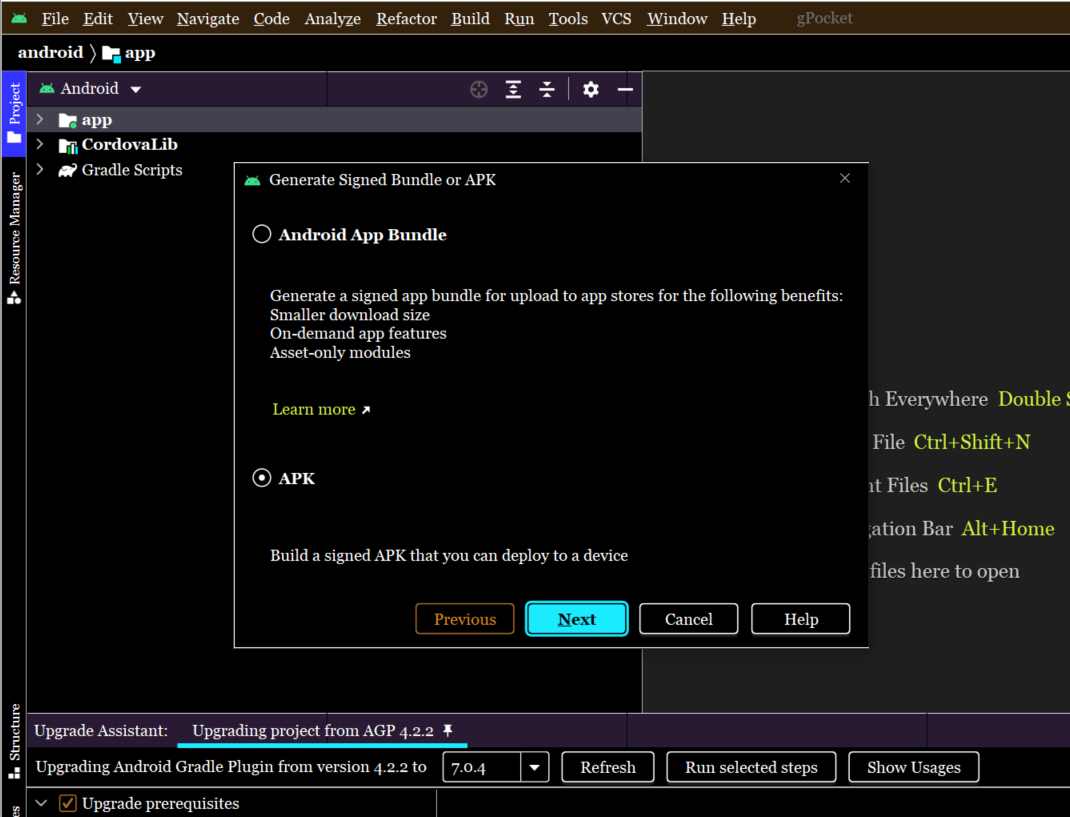The image size is (1070, 817).
Task: Switch to Upgrading project from AGP 4.2.2 tab
Action: coord(322,731)
